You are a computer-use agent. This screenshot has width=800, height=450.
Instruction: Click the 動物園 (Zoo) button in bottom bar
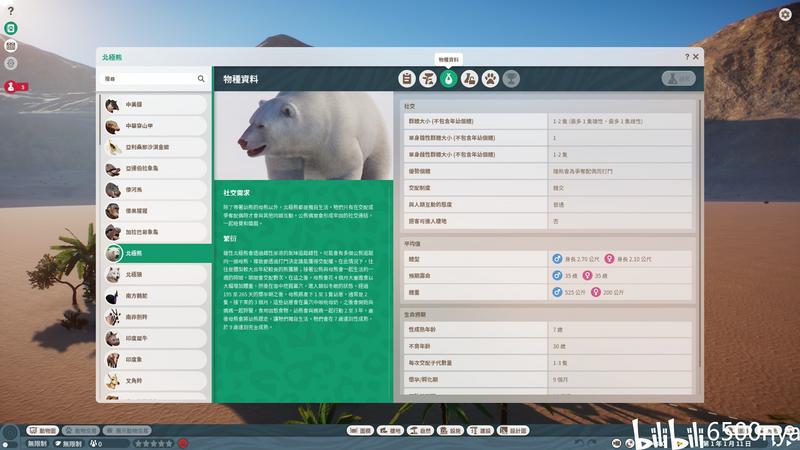(x=43, y=431)
